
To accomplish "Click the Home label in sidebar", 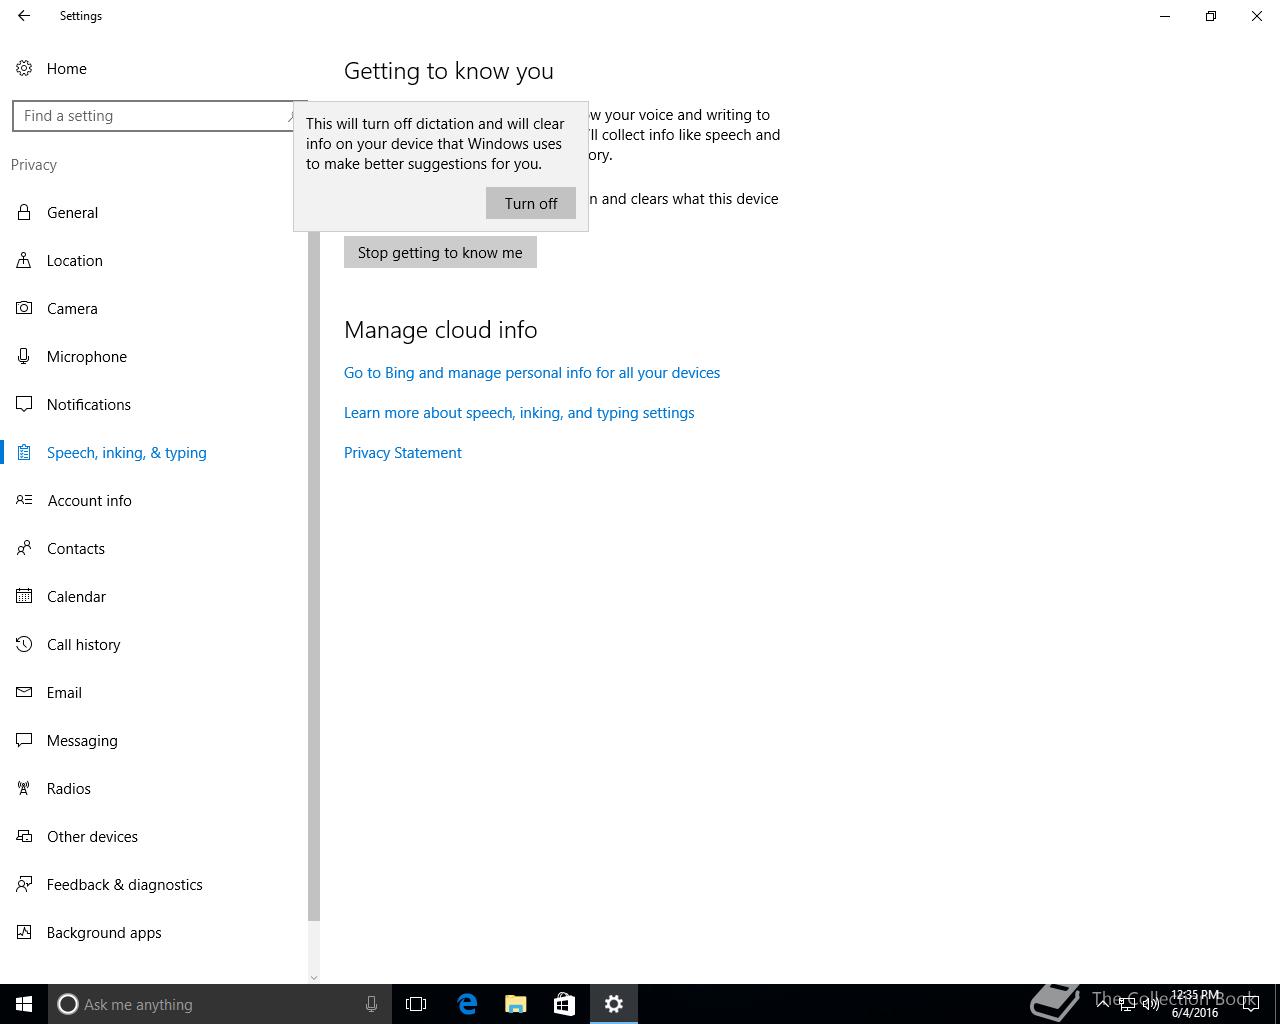I will (67, 68).
